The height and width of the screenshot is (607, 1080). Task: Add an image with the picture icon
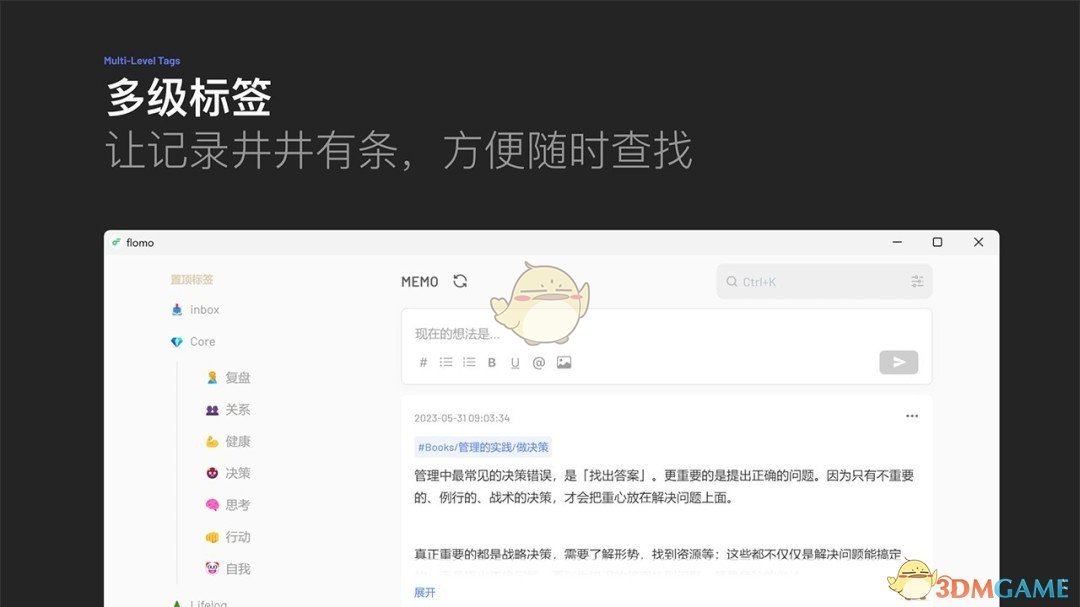pyautogui.click(x=564, y=363)
